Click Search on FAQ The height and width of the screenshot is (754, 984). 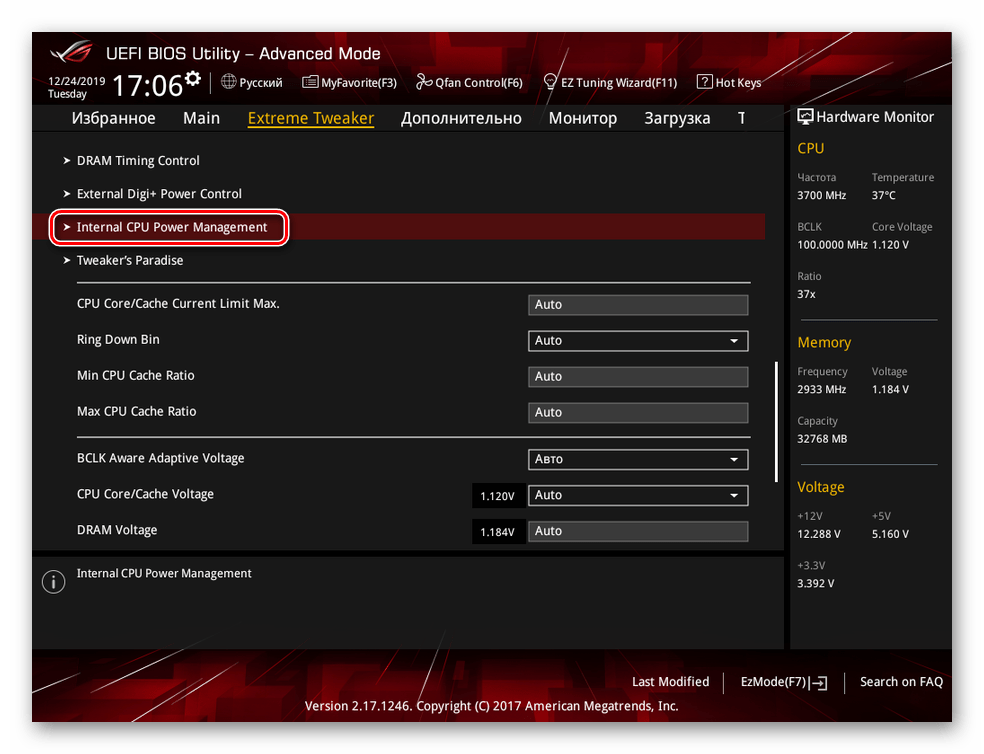click(901, 682)
